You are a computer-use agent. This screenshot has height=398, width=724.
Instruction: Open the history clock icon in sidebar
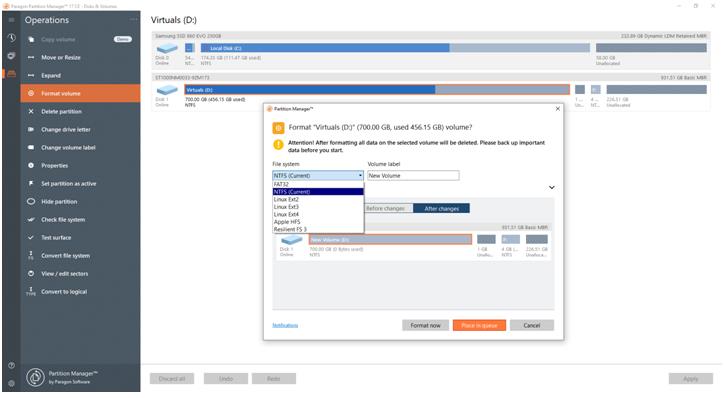coord(11,37)
